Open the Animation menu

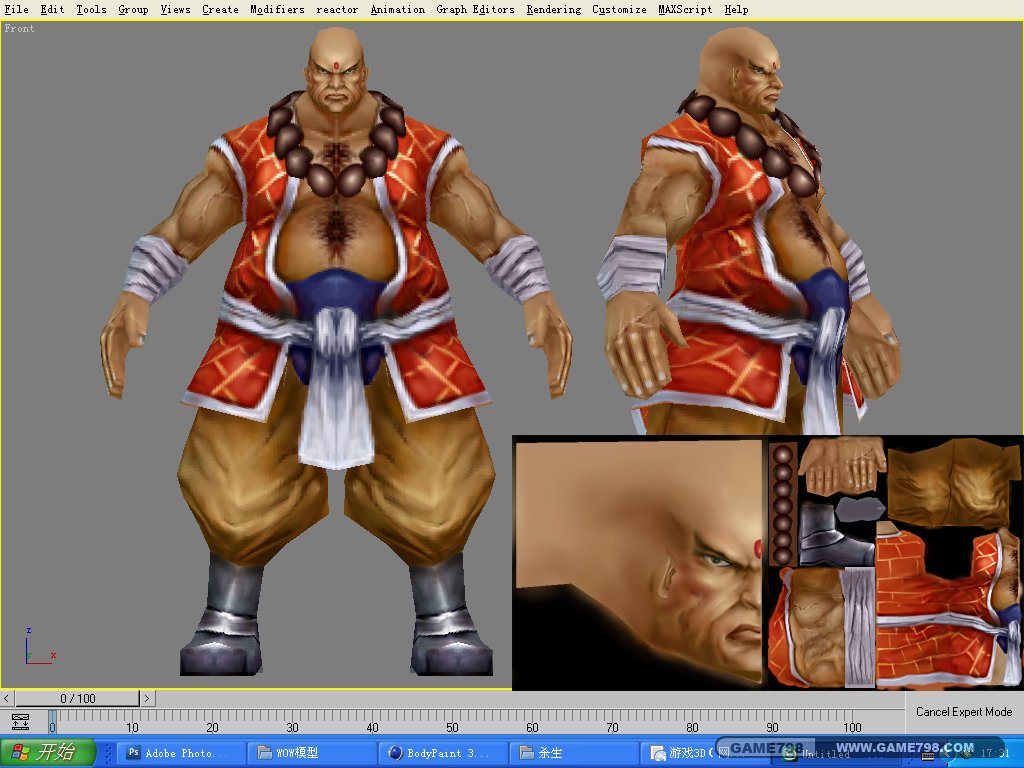pyautogui.click(x=398, y=9)
